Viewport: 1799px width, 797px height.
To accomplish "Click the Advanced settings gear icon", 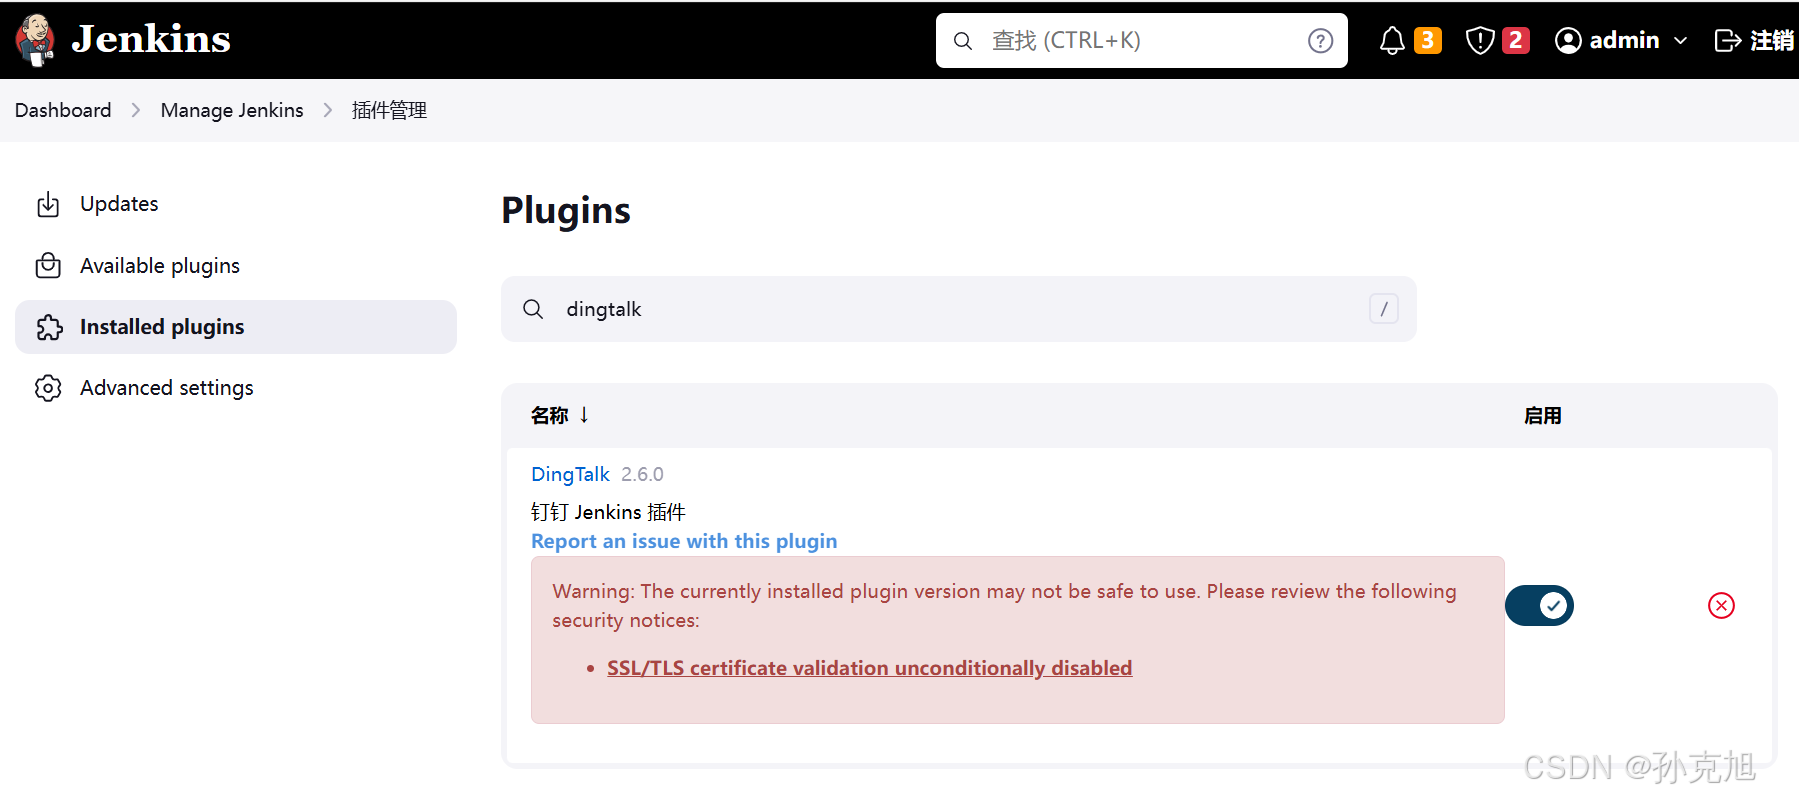I will 48,388.
